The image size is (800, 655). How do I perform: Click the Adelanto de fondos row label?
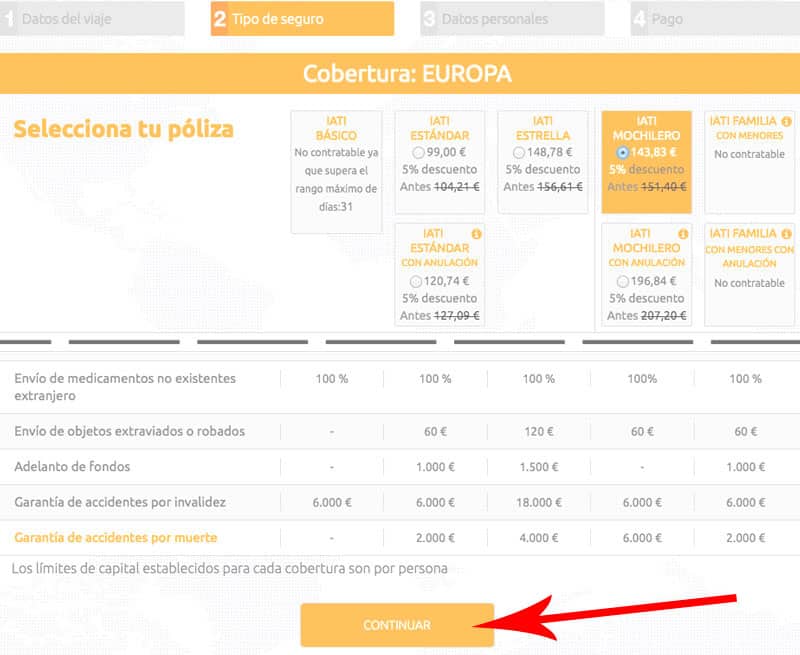tap(72, 467)
